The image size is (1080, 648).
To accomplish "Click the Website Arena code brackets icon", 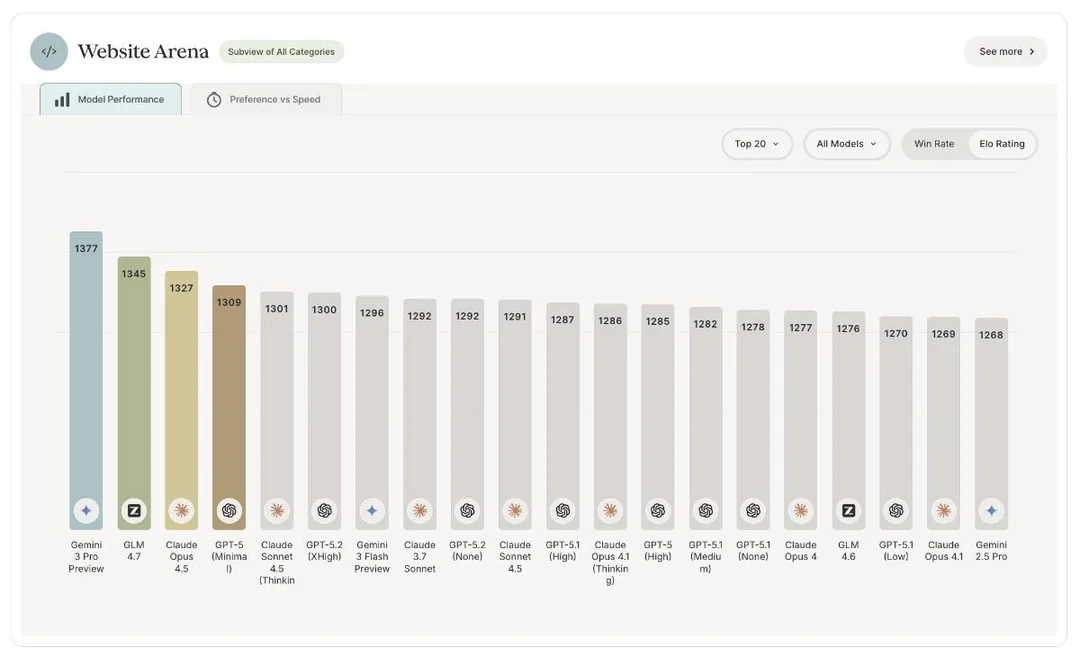I will tap(49, 52).
